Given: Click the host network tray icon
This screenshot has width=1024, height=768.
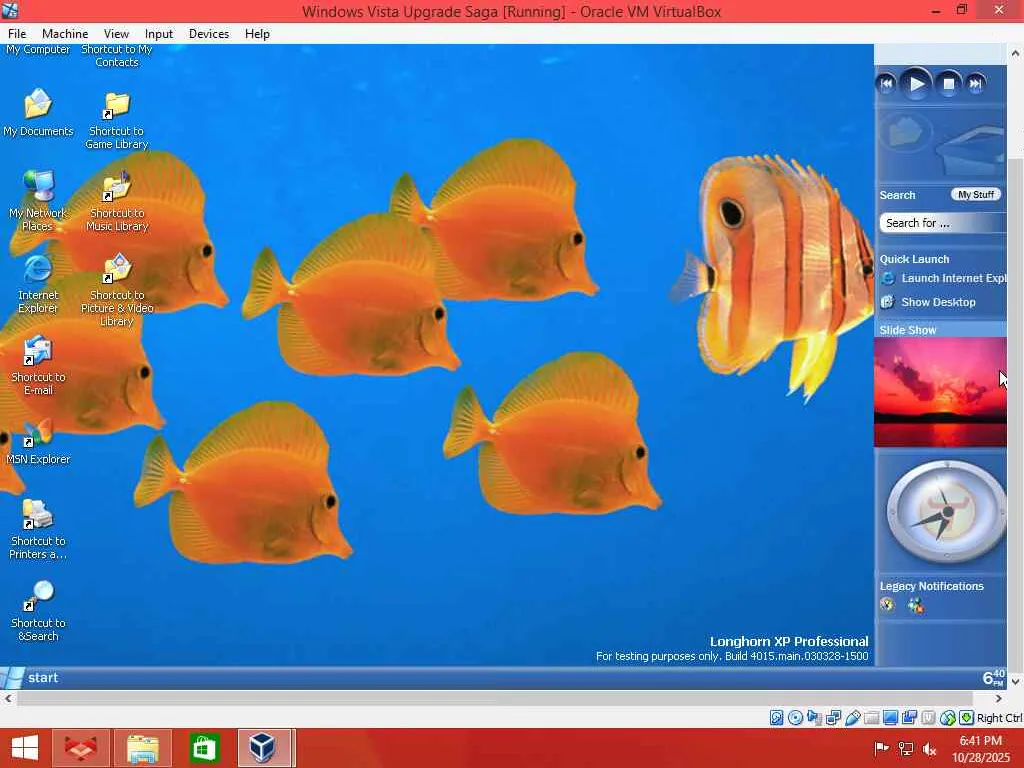Looking at the screenshot, I should [905, 748].
